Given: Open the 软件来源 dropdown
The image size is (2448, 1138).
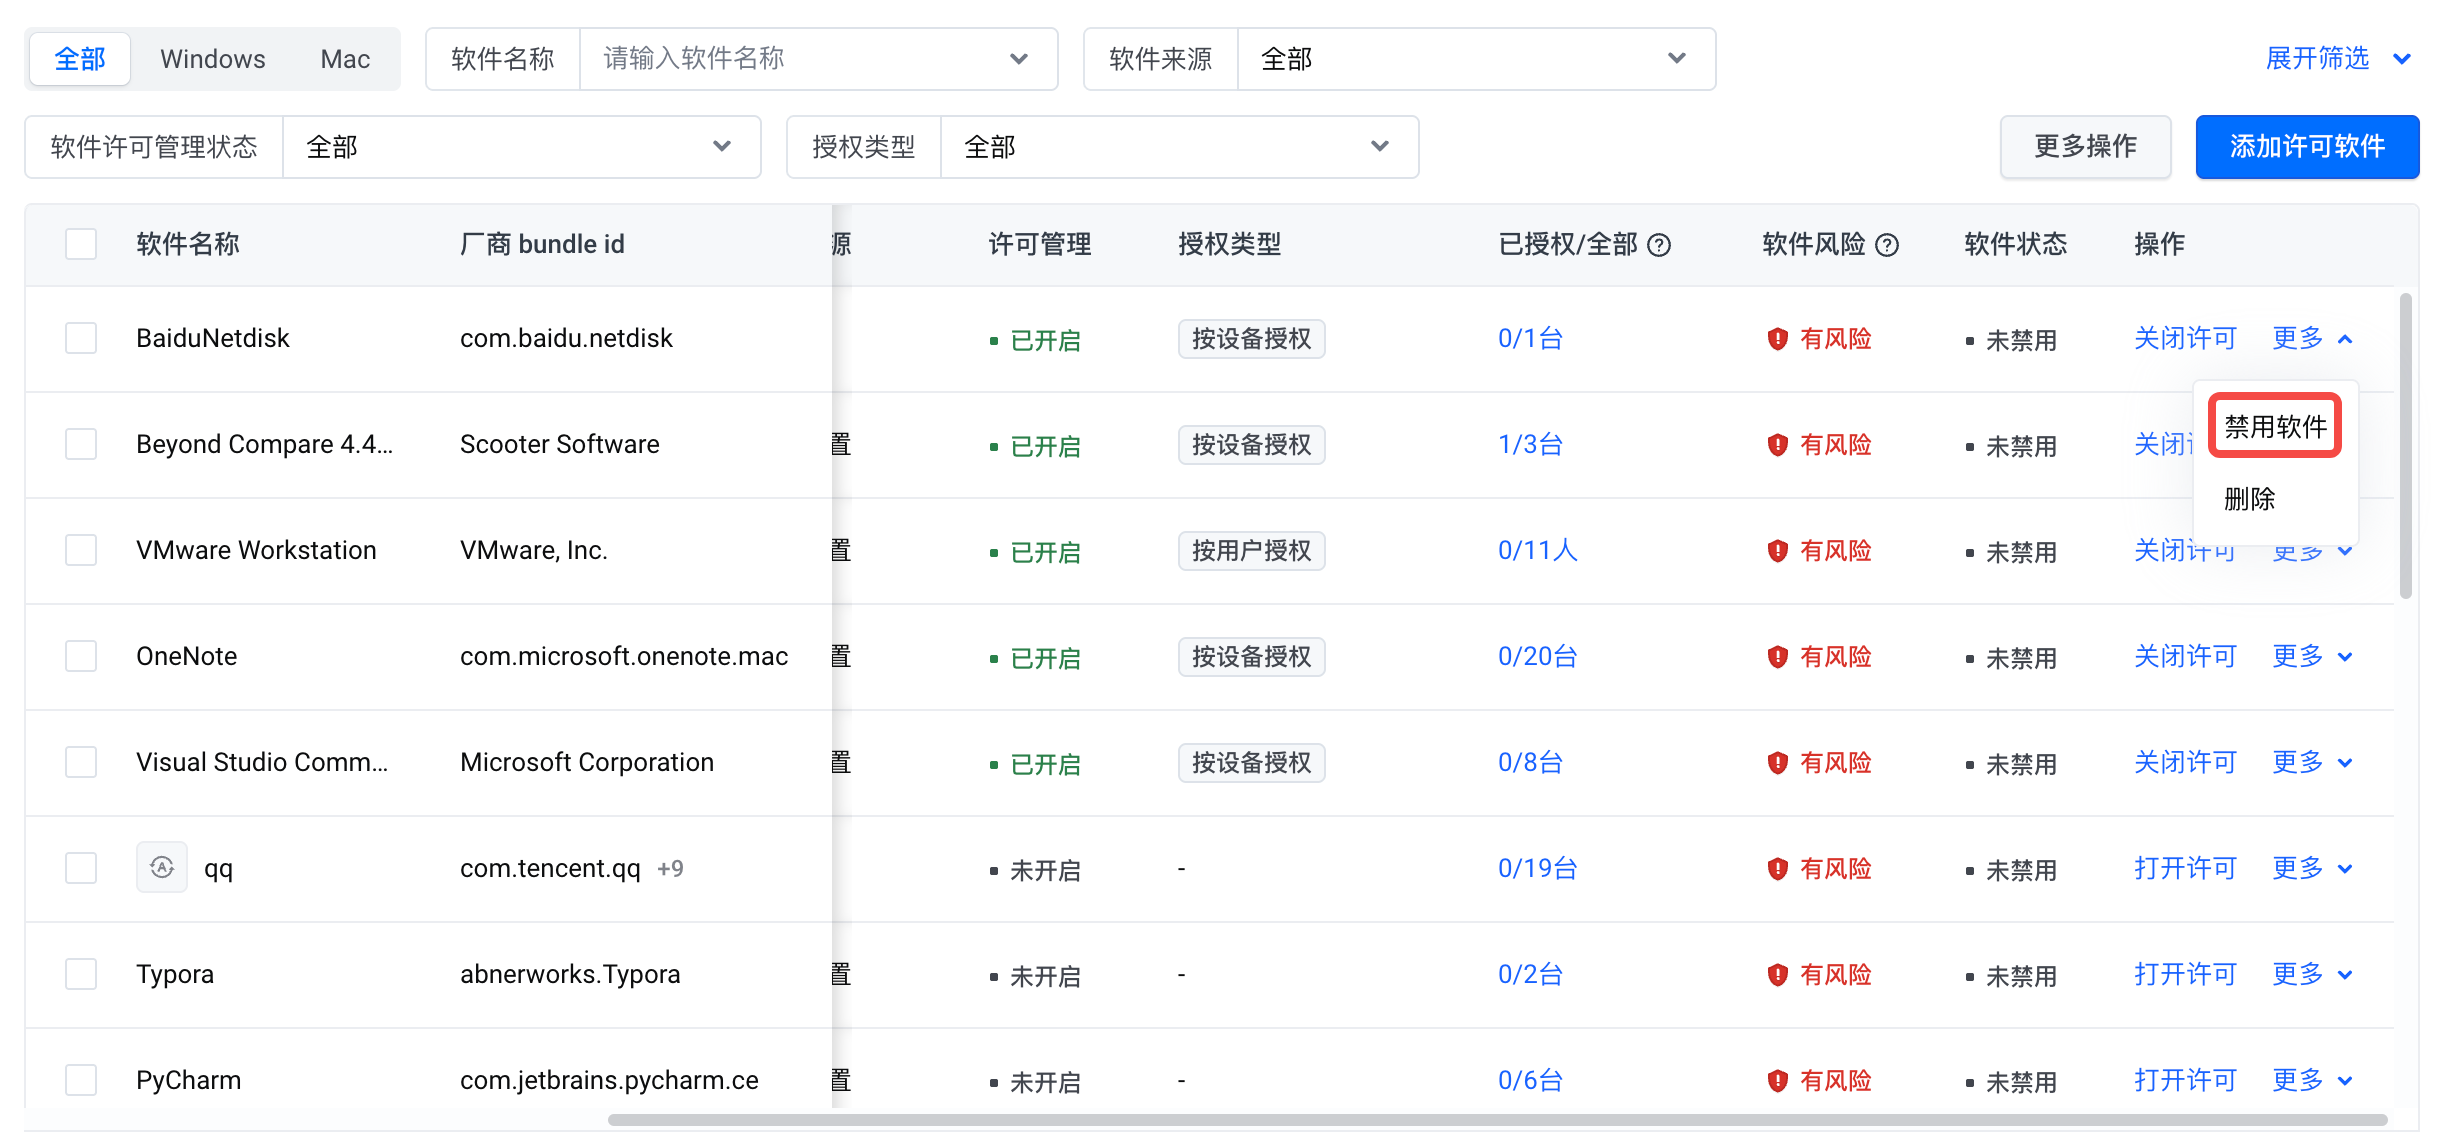Looking at the screenshot, I should click(x=1475, y=59).
